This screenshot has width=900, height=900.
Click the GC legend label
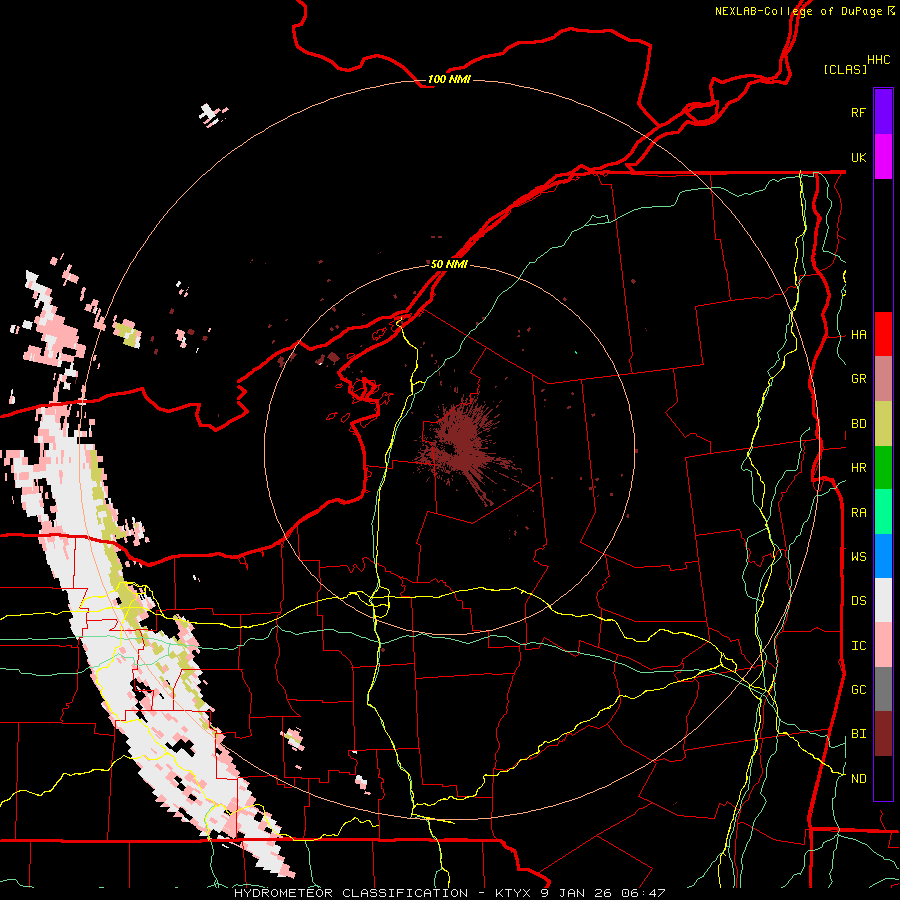coord(859,690)
